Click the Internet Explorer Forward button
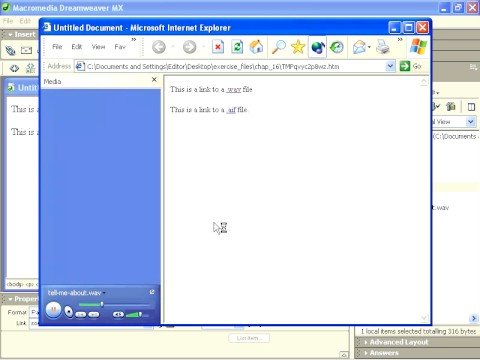The height and width of the screenshot is (360, 480). click(189, 47)
